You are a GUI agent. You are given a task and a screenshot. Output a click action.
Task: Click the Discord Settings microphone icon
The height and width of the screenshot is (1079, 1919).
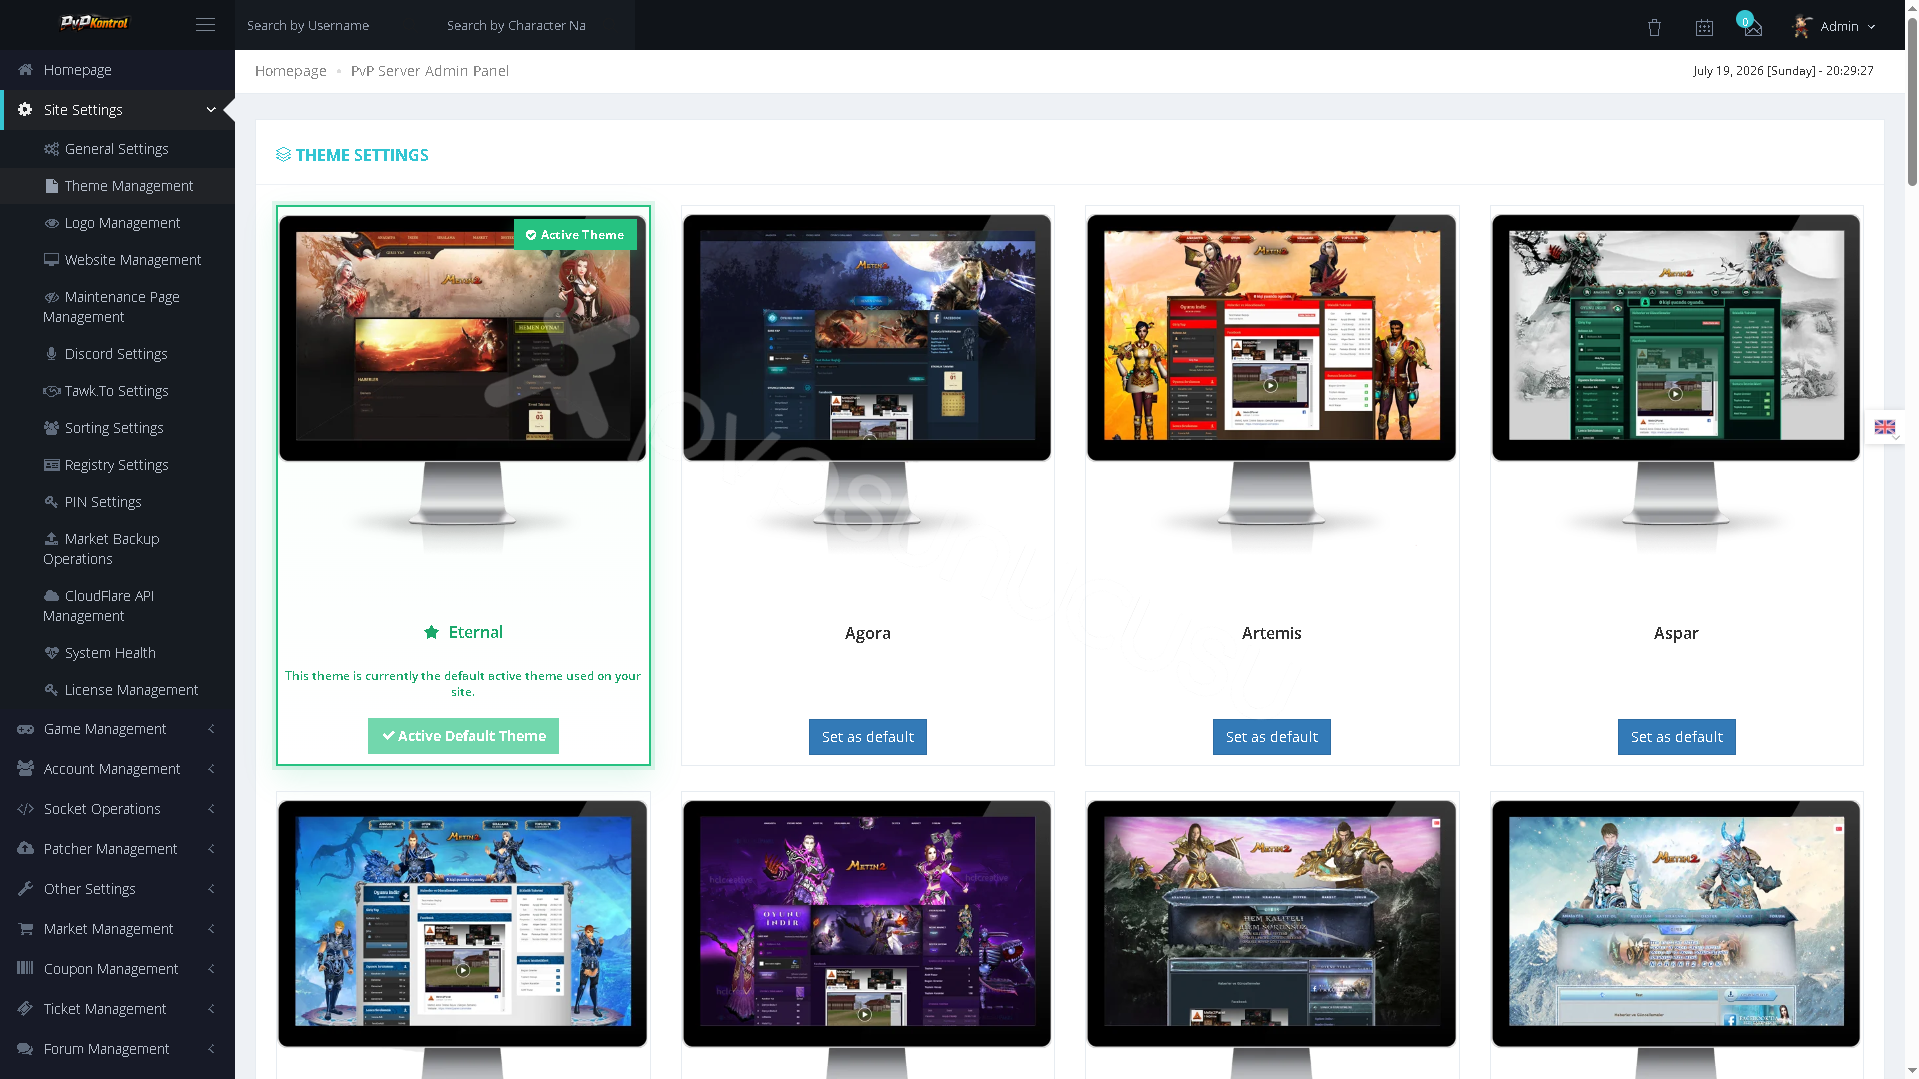click(51, 354)
